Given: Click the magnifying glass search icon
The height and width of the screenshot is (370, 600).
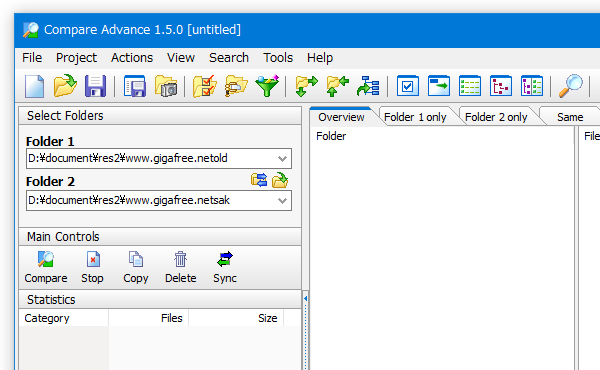Looking at the screenshot, I should pyautogui.click(x=571, y=86).
